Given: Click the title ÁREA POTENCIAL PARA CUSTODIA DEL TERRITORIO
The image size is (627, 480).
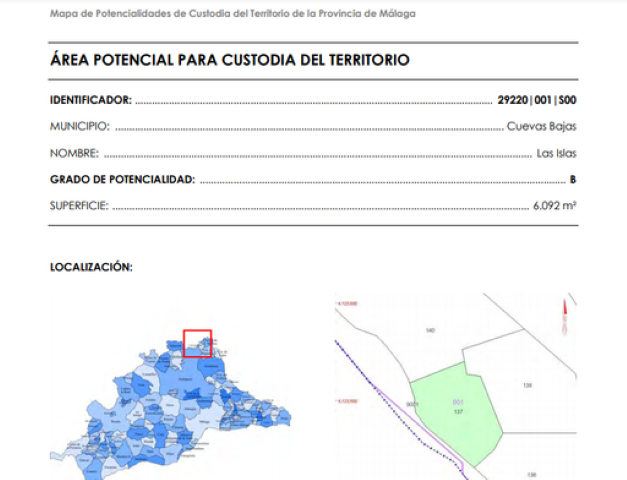Looking at the screenshot, I should tap(230, 60).
